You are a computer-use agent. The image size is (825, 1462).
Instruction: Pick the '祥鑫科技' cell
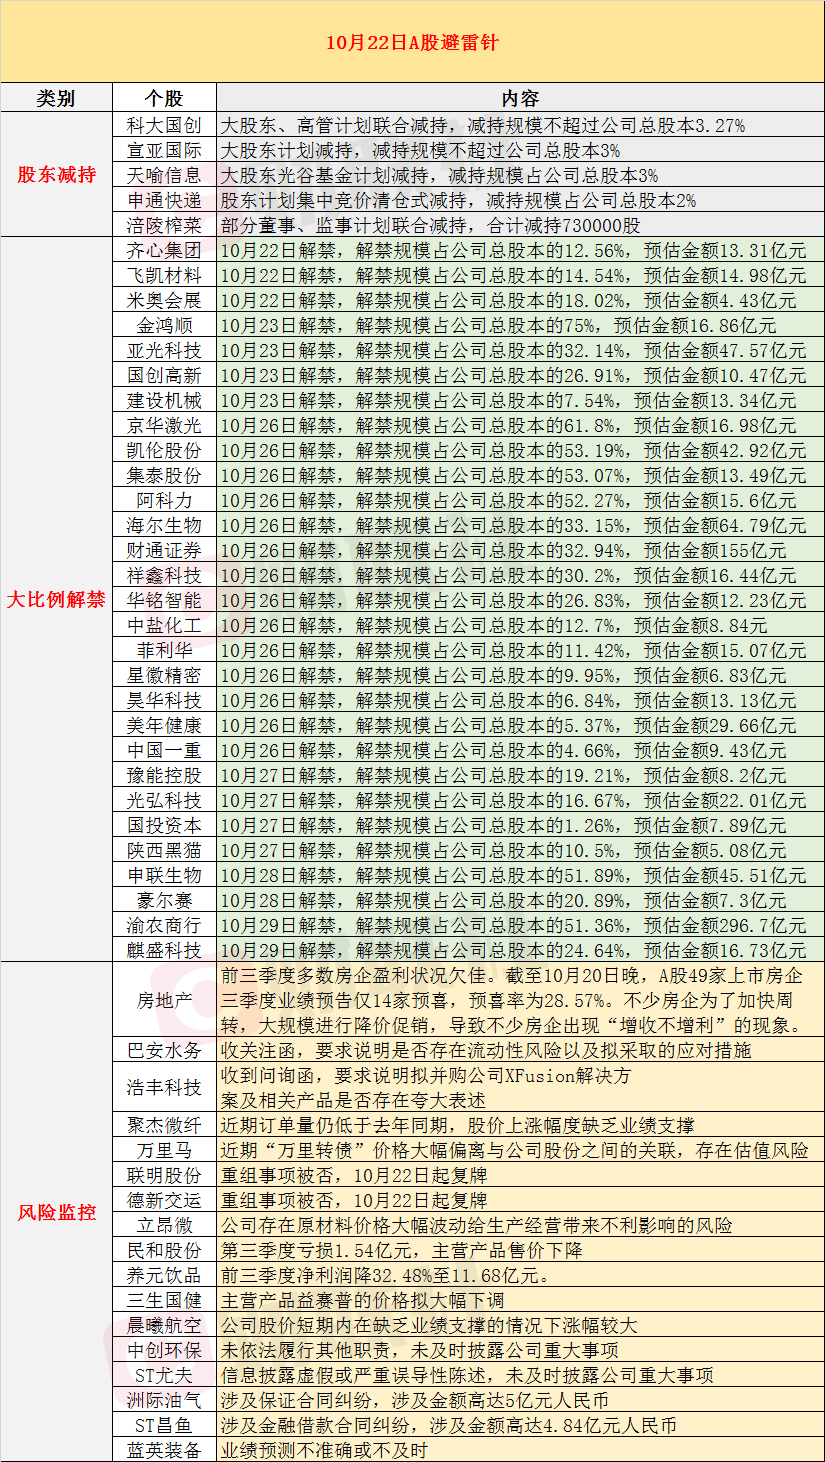164,575
